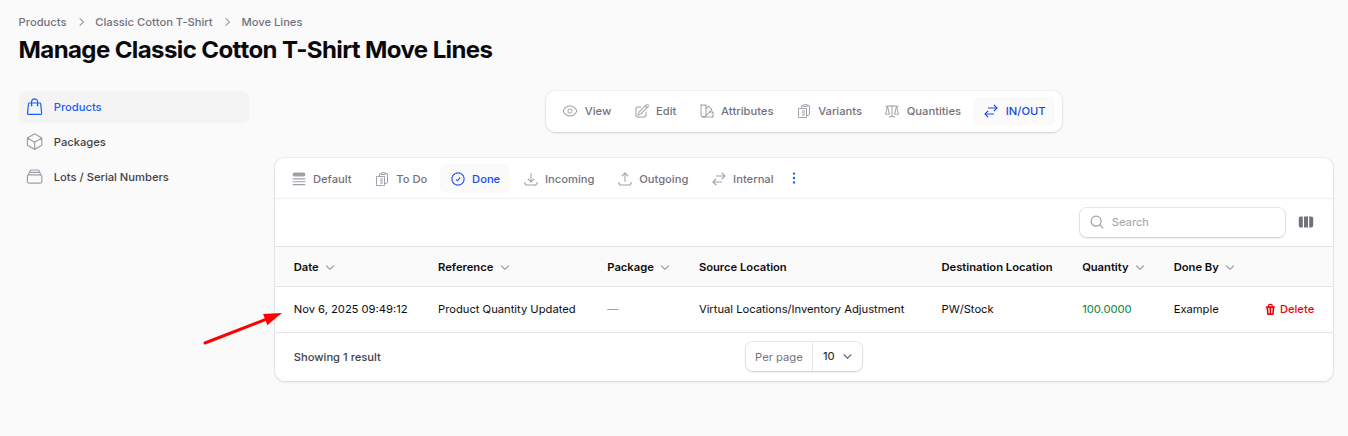This screenshot has height=436, width=1348.
Task: Open Lots / Serial Numbers section
Action: (110, 177)
